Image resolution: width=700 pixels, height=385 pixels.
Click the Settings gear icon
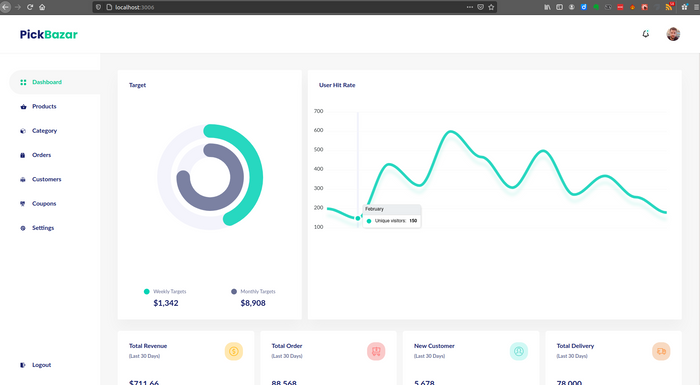click(23, 228)
